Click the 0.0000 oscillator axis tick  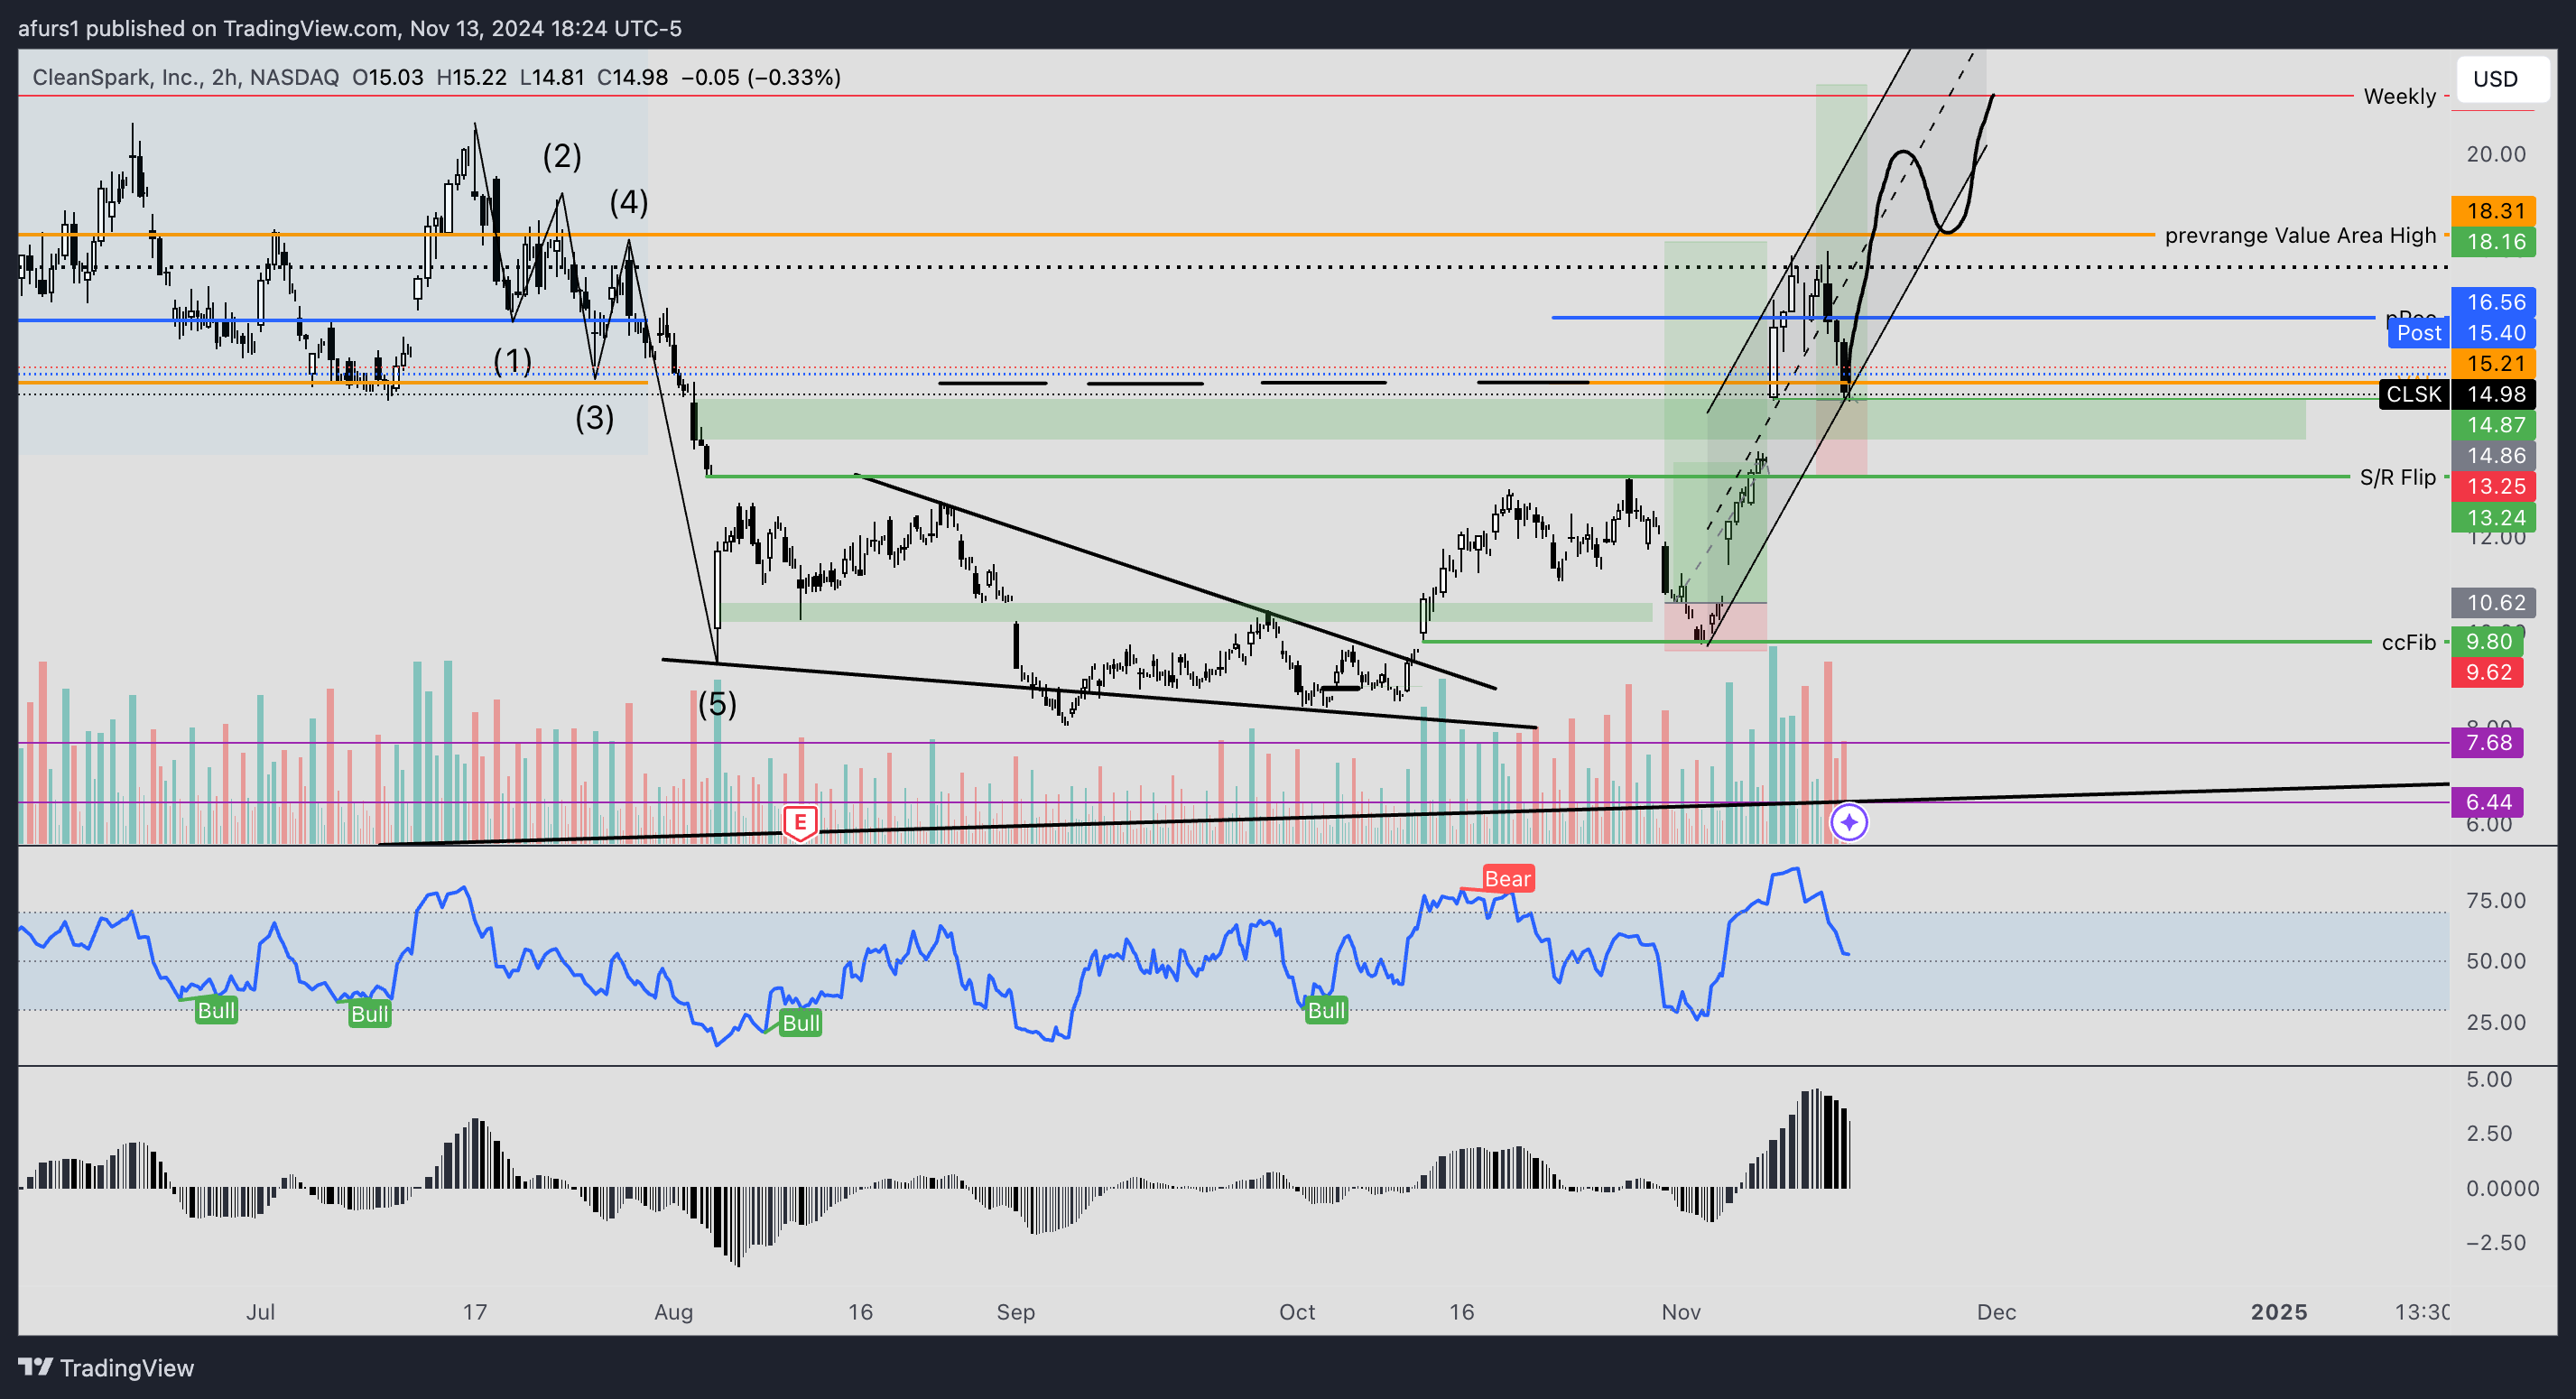point(2502,1188)
